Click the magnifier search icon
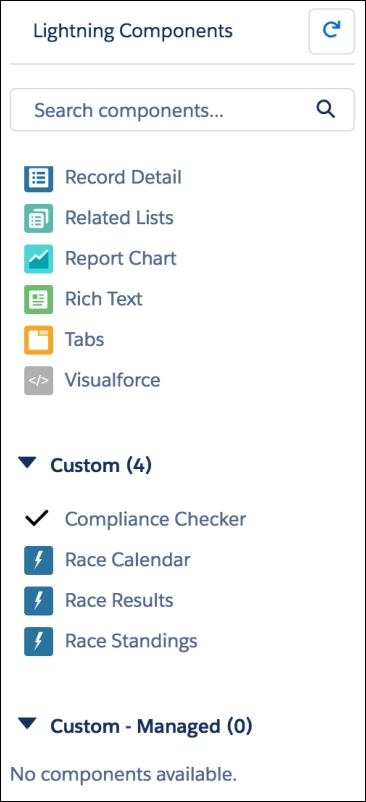 click(x=325, y=109)
